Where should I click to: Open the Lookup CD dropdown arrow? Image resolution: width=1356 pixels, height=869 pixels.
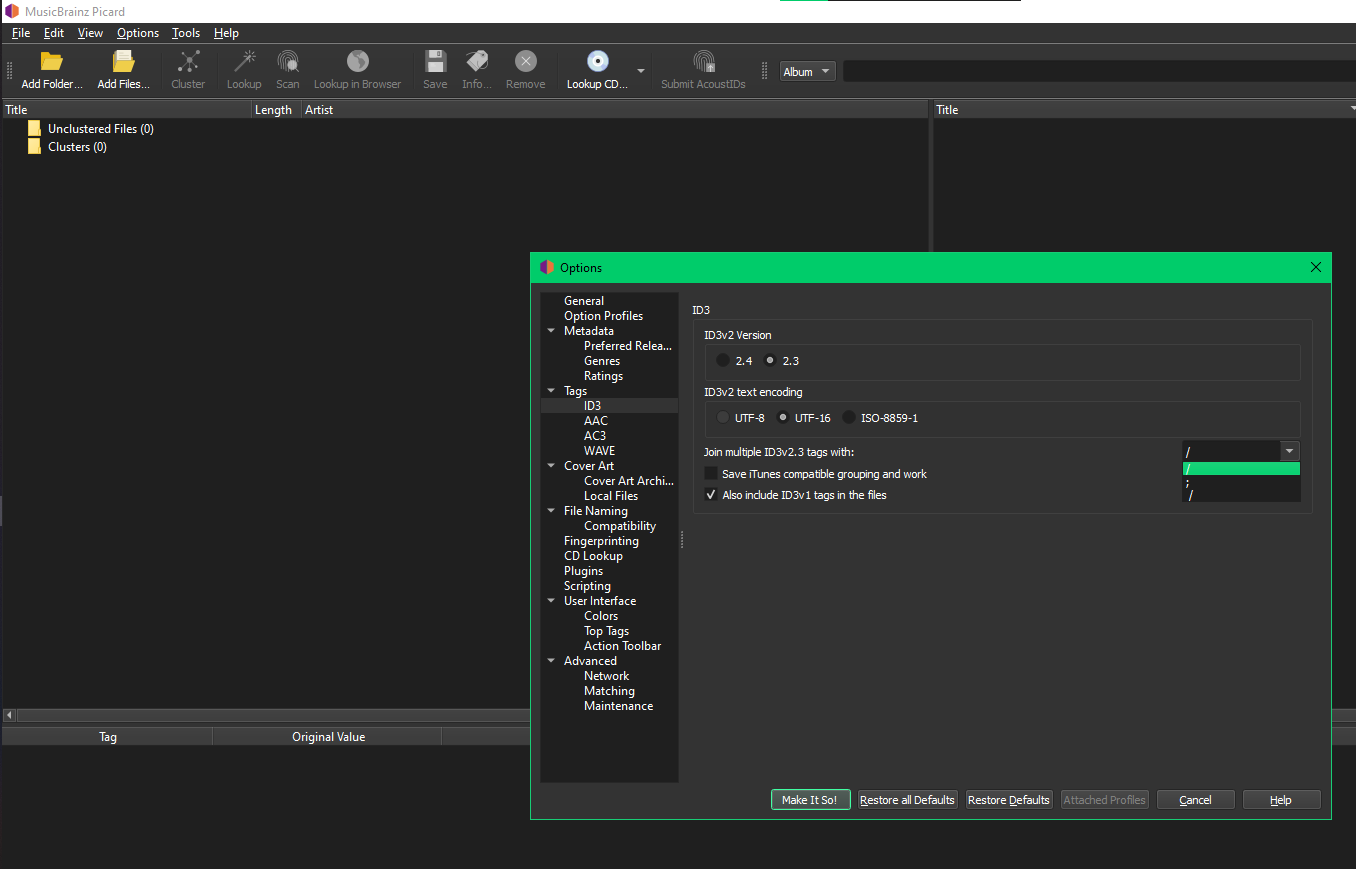(641, 71)
